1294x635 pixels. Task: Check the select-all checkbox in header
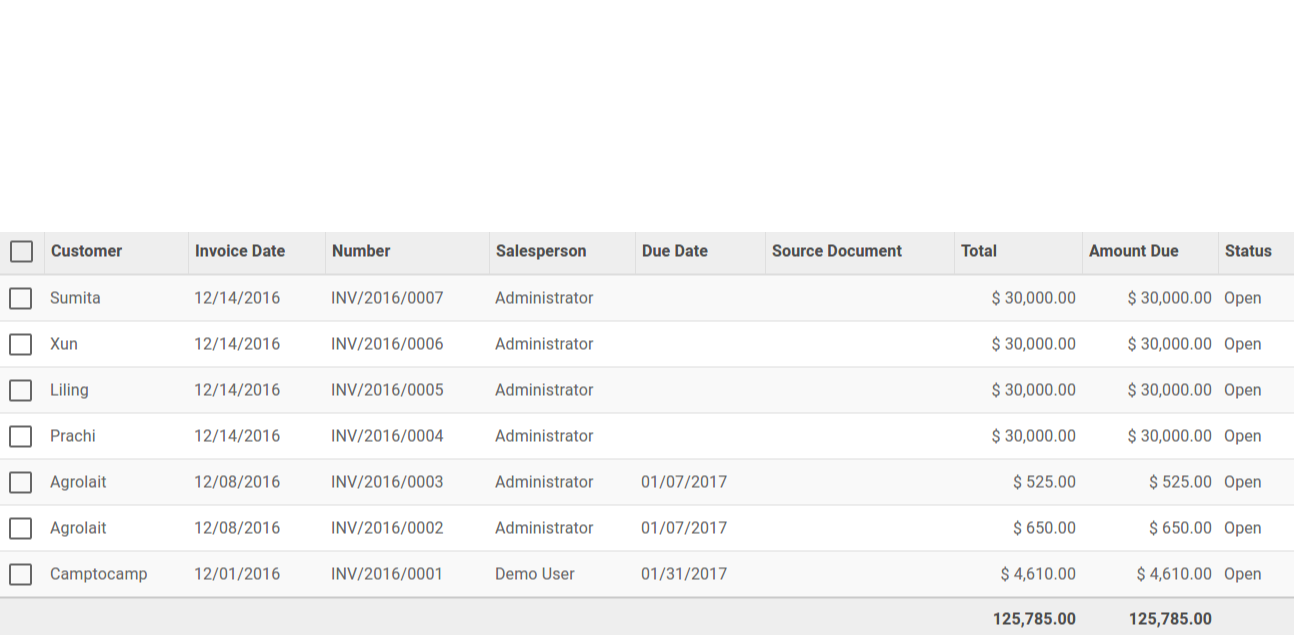[21, 251]
